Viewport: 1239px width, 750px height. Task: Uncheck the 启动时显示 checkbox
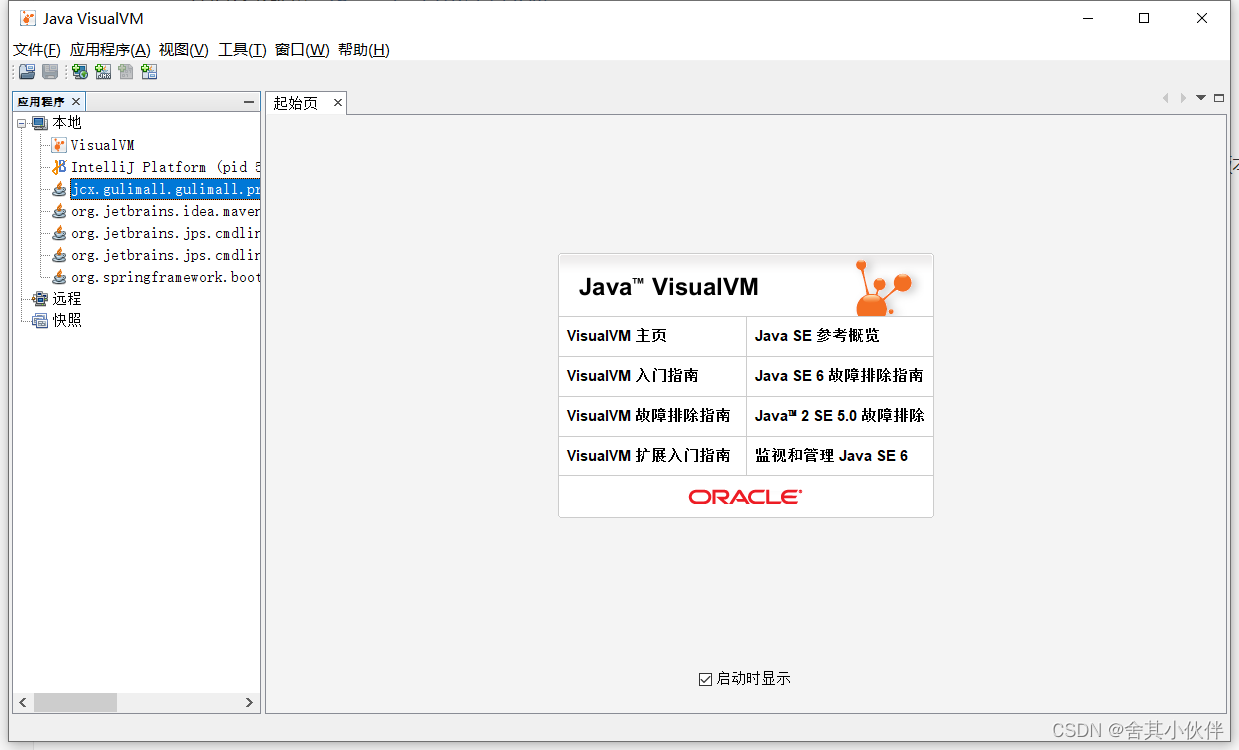705,679
